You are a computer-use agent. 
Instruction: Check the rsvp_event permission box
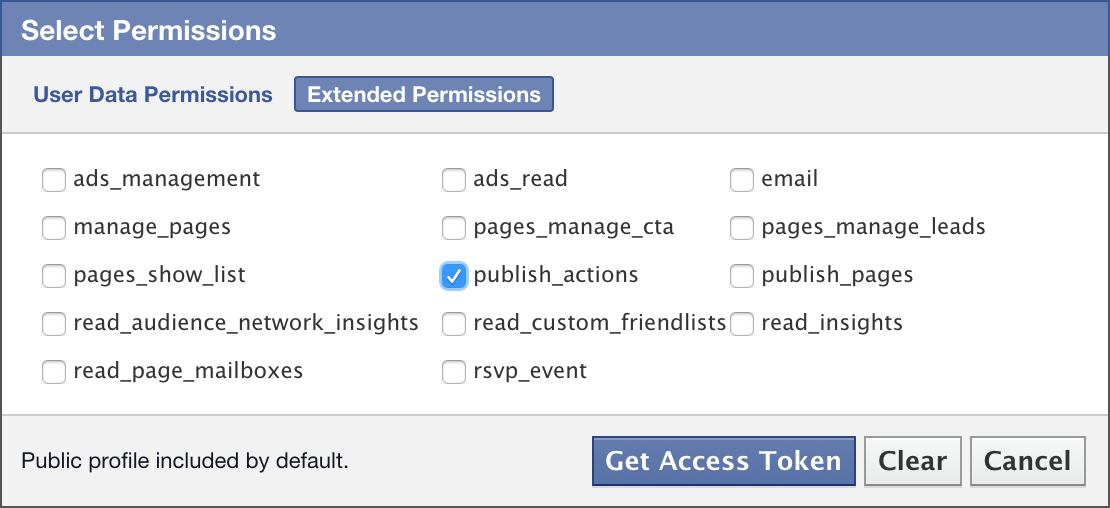tap(454, 372)
